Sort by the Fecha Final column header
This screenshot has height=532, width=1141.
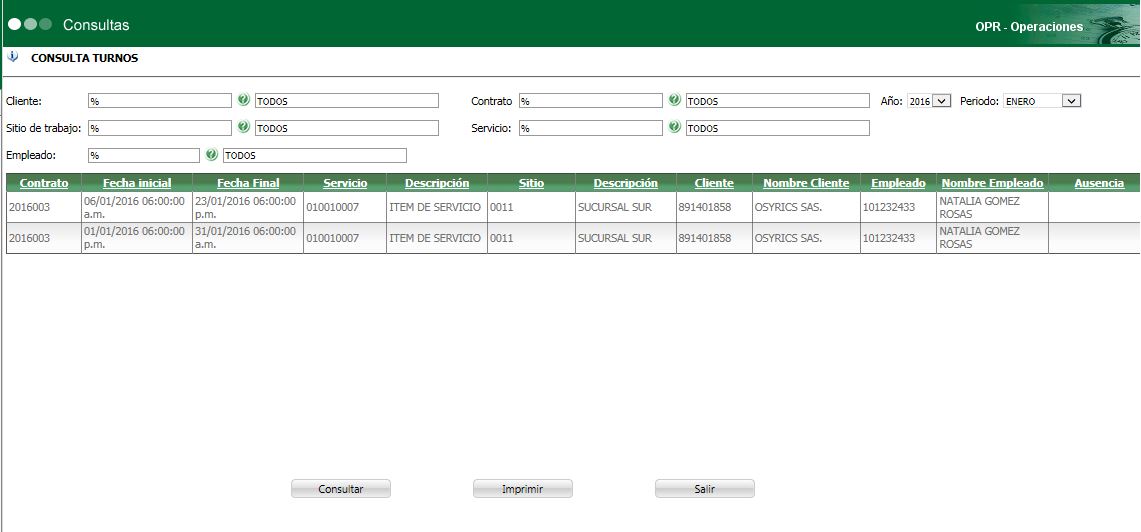coord(248,183)
